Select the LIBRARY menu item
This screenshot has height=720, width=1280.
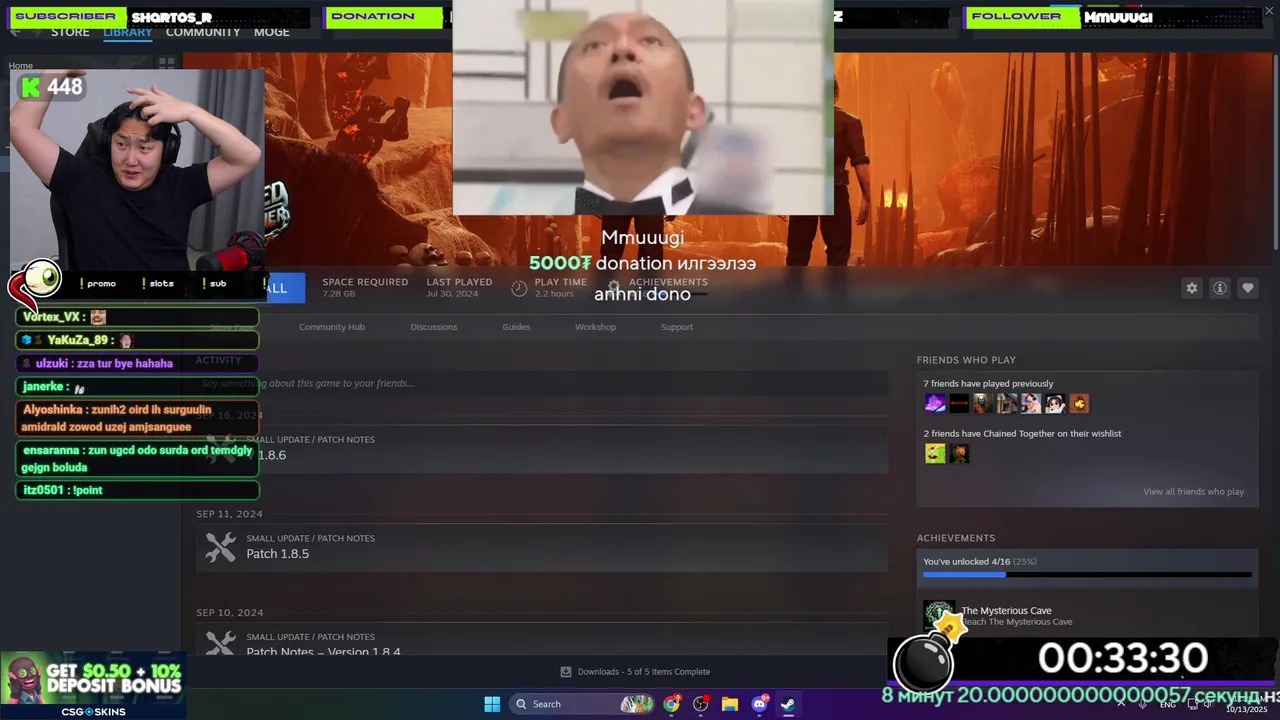128,32
